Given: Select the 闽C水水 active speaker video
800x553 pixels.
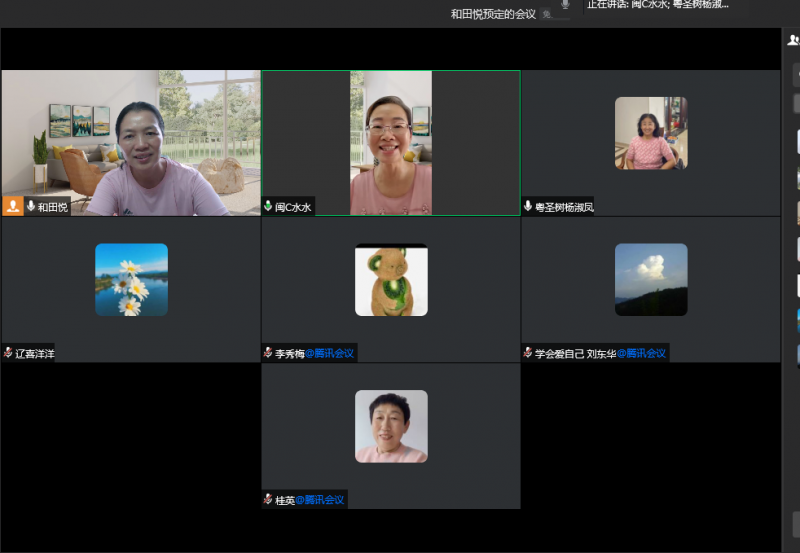Looking at the screenshot, I should (391, 140).
